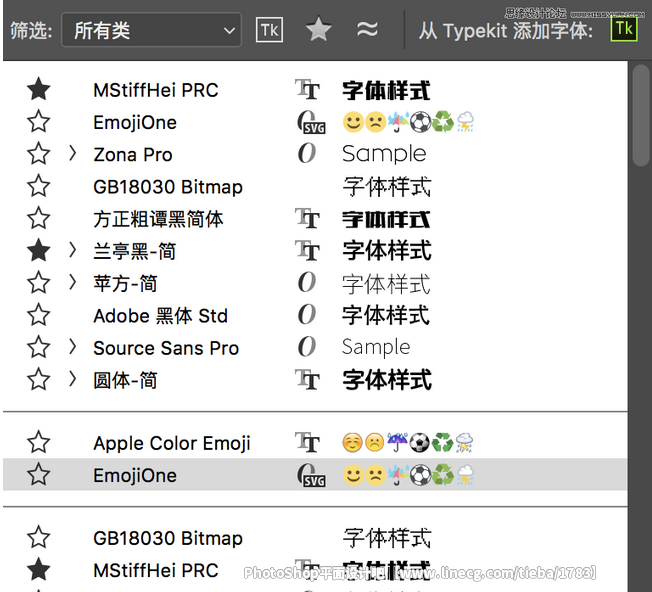Favorite the highlighted EmojiOne font
652x592 pixels.
click(39, 474)
